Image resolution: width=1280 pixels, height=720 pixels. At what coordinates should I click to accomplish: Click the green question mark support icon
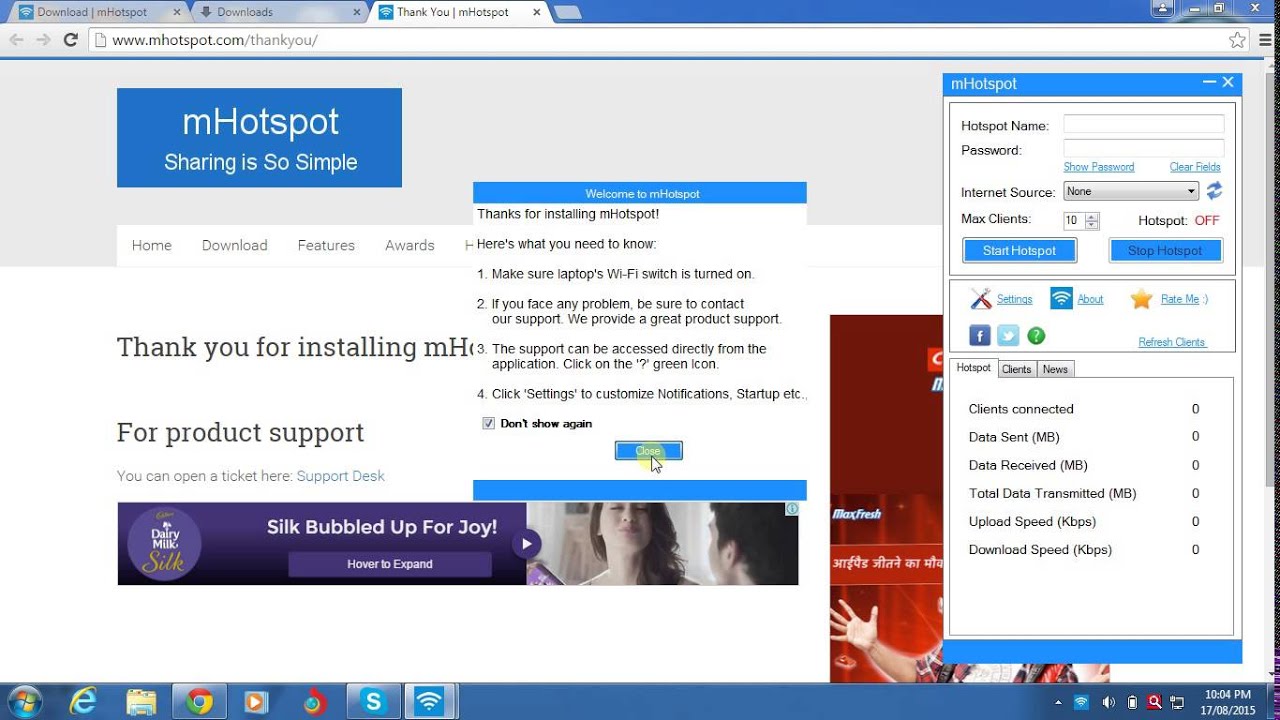tap(1036, 336)
